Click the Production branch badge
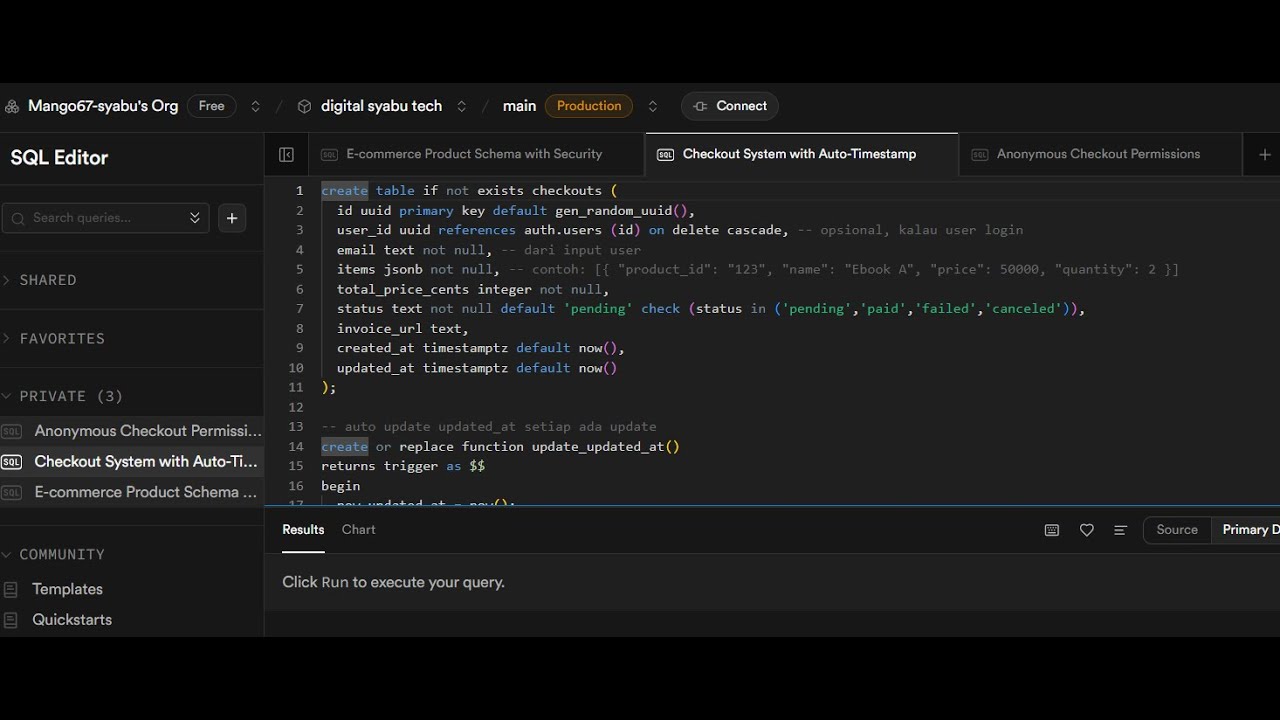This screenshot has width=1280, height=720. point(589,106)
